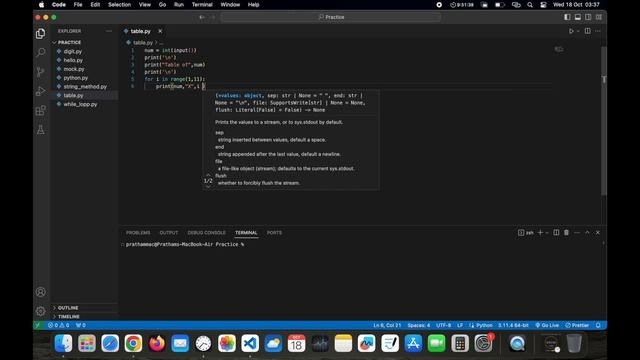Change indentation via Spaces: 4
The width and height of the screenshot is (640, 360).
point(419,325)
